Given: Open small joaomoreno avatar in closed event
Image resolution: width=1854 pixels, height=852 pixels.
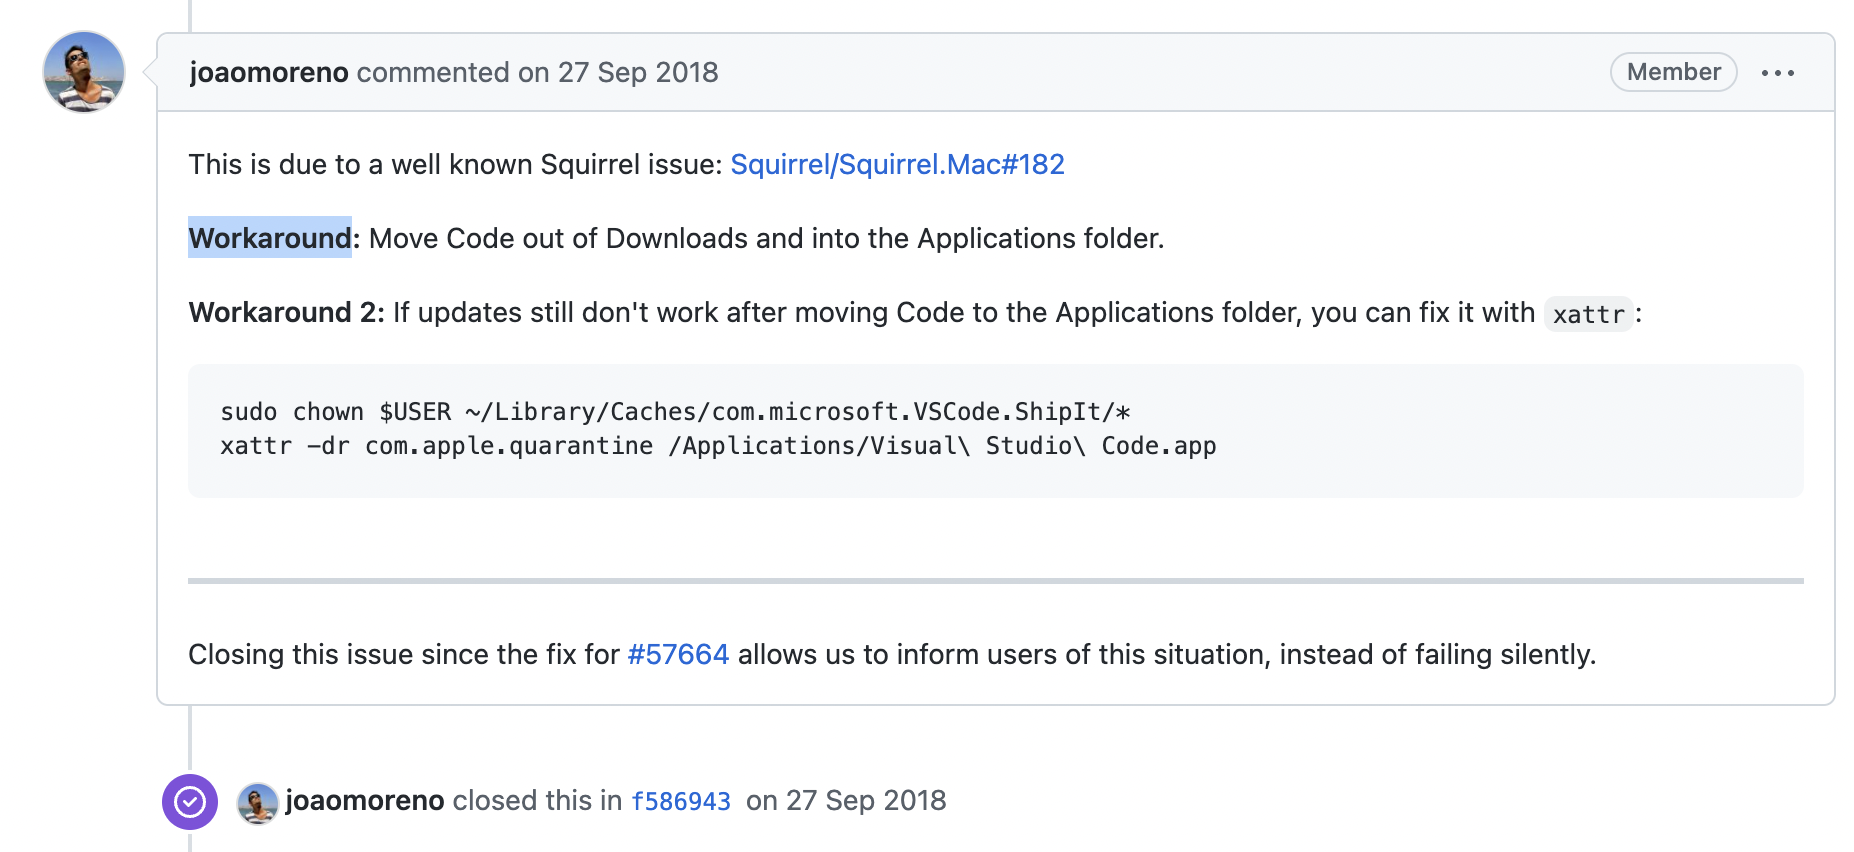Looking at the screenshot, I should (258, 803).
